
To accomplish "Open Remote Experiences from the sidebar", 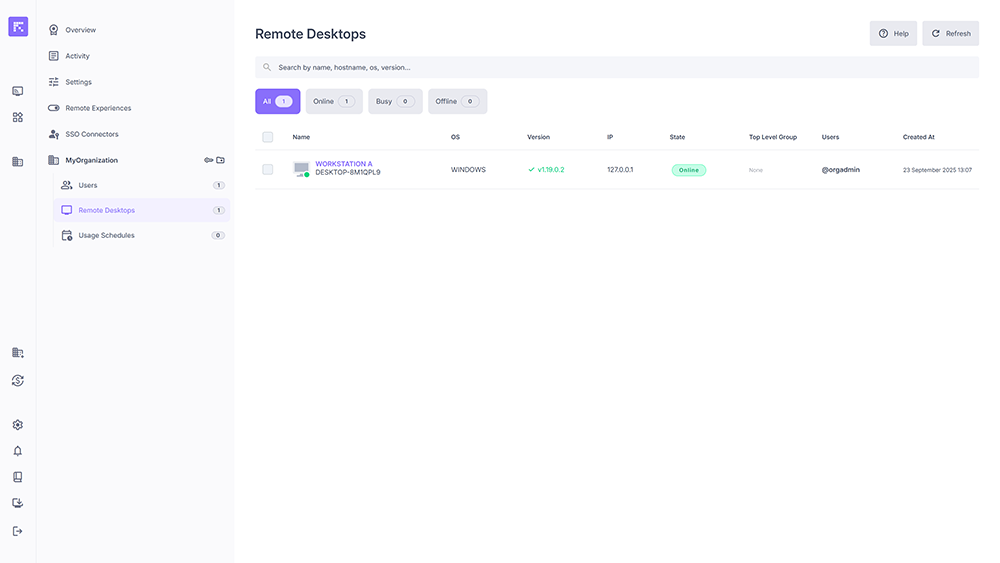I will tap(98, 108).
